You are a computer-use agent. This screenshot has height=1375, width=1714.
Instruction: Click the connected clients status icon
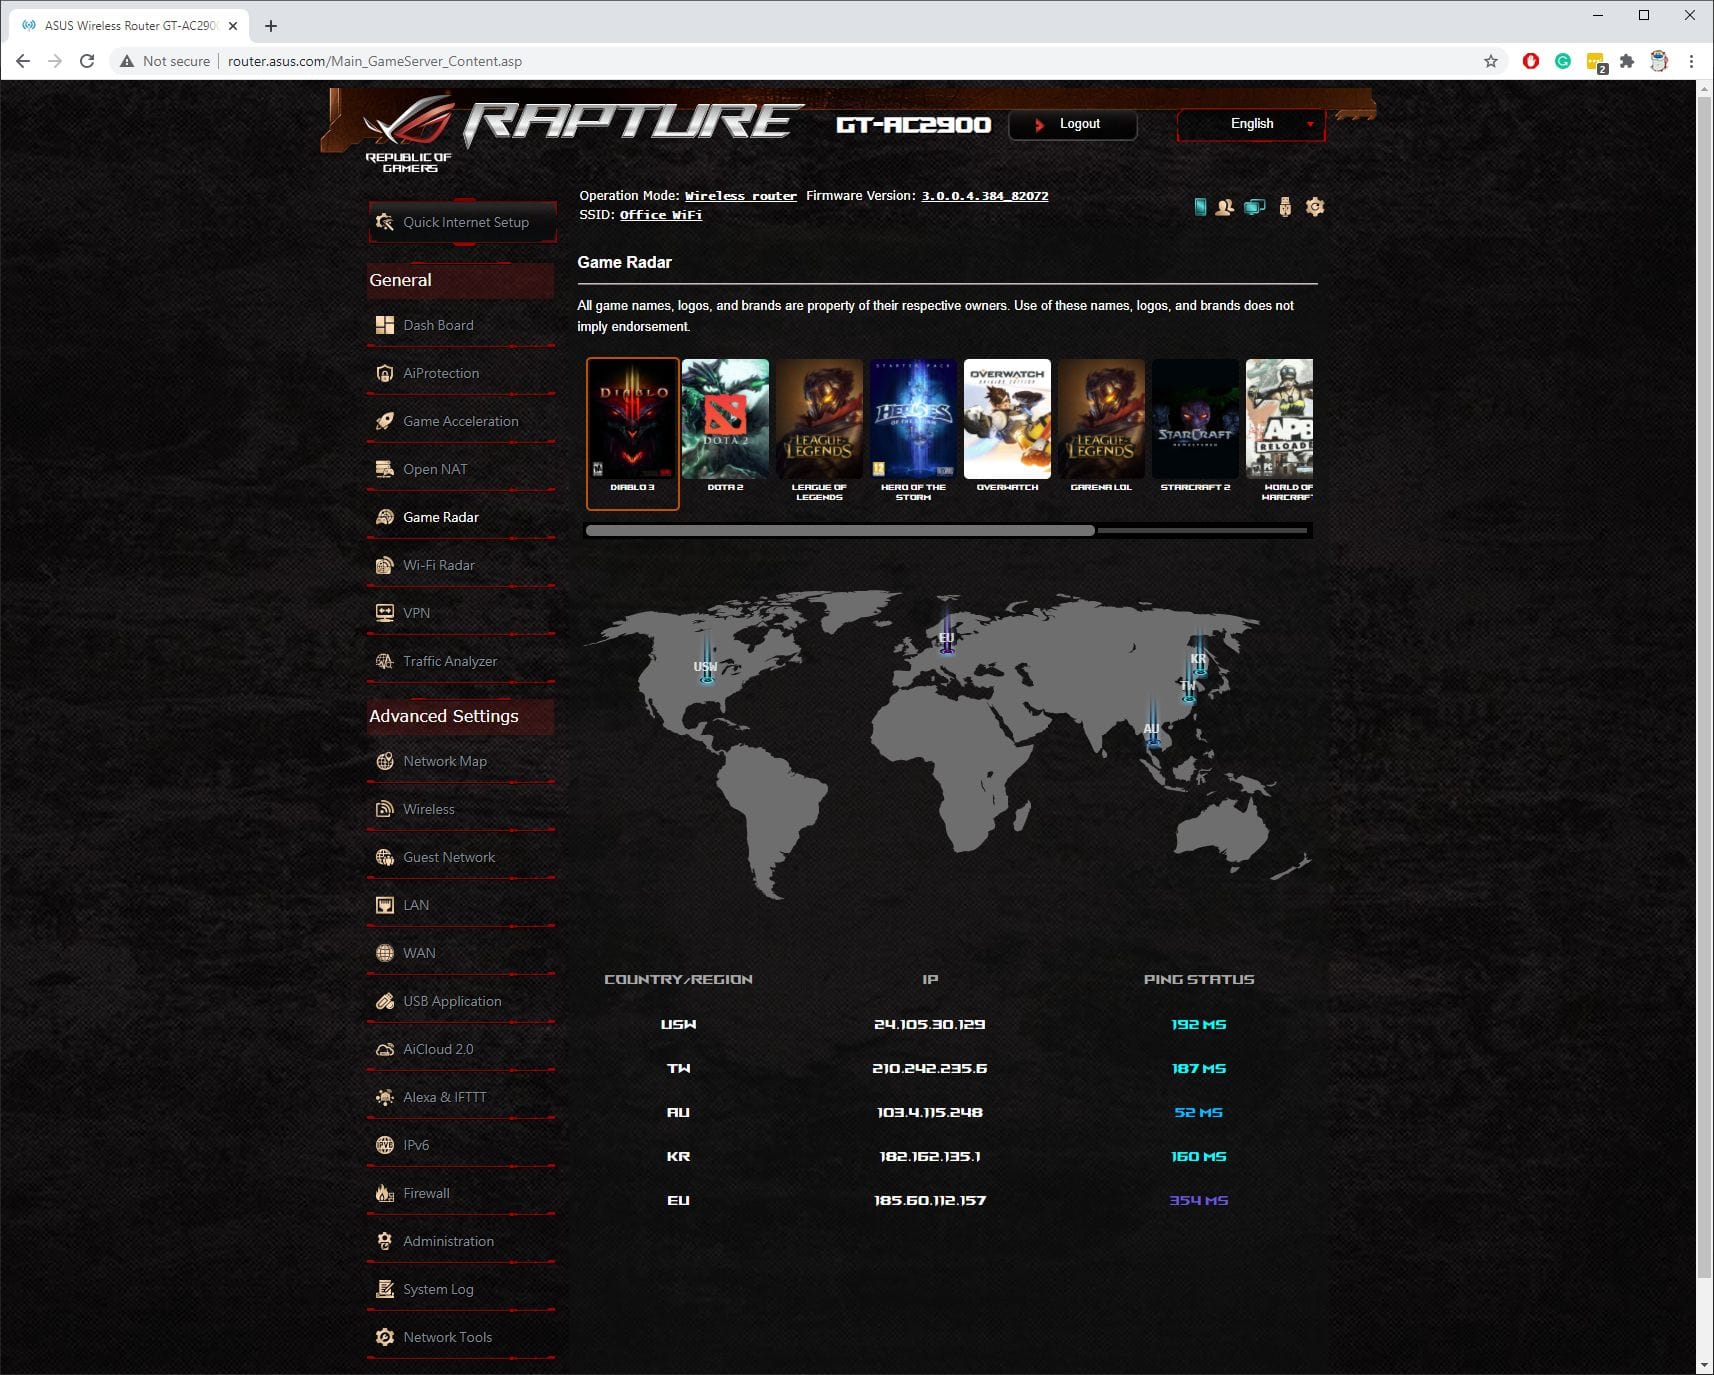pos(1254,207)
